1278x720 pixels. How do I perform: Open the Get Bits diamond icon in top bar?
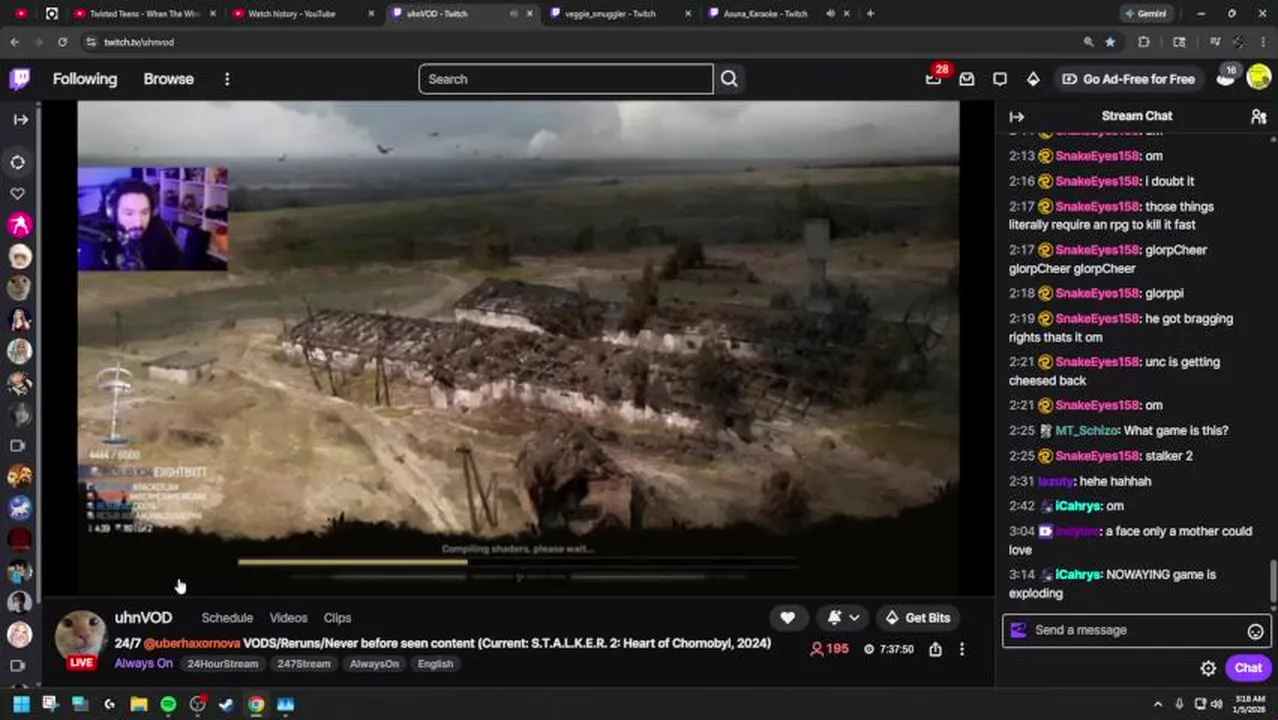[1033, 79]
